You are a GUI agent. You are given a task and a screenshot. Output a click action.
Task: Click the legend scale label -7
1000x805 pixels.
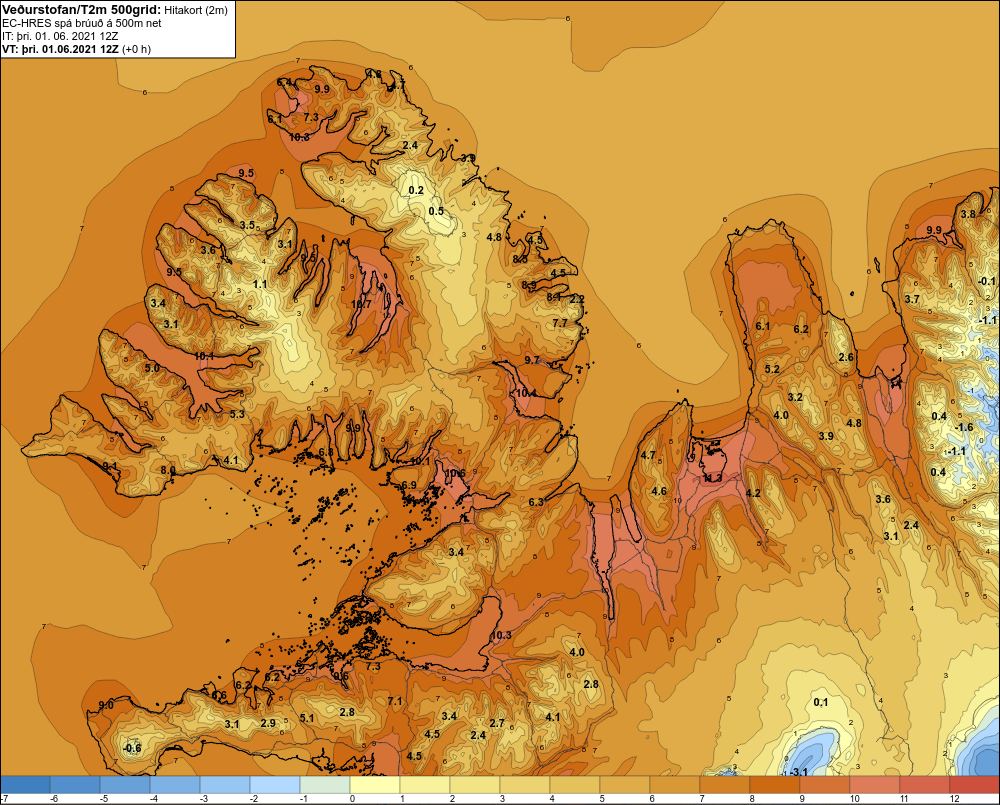[4, 799]
